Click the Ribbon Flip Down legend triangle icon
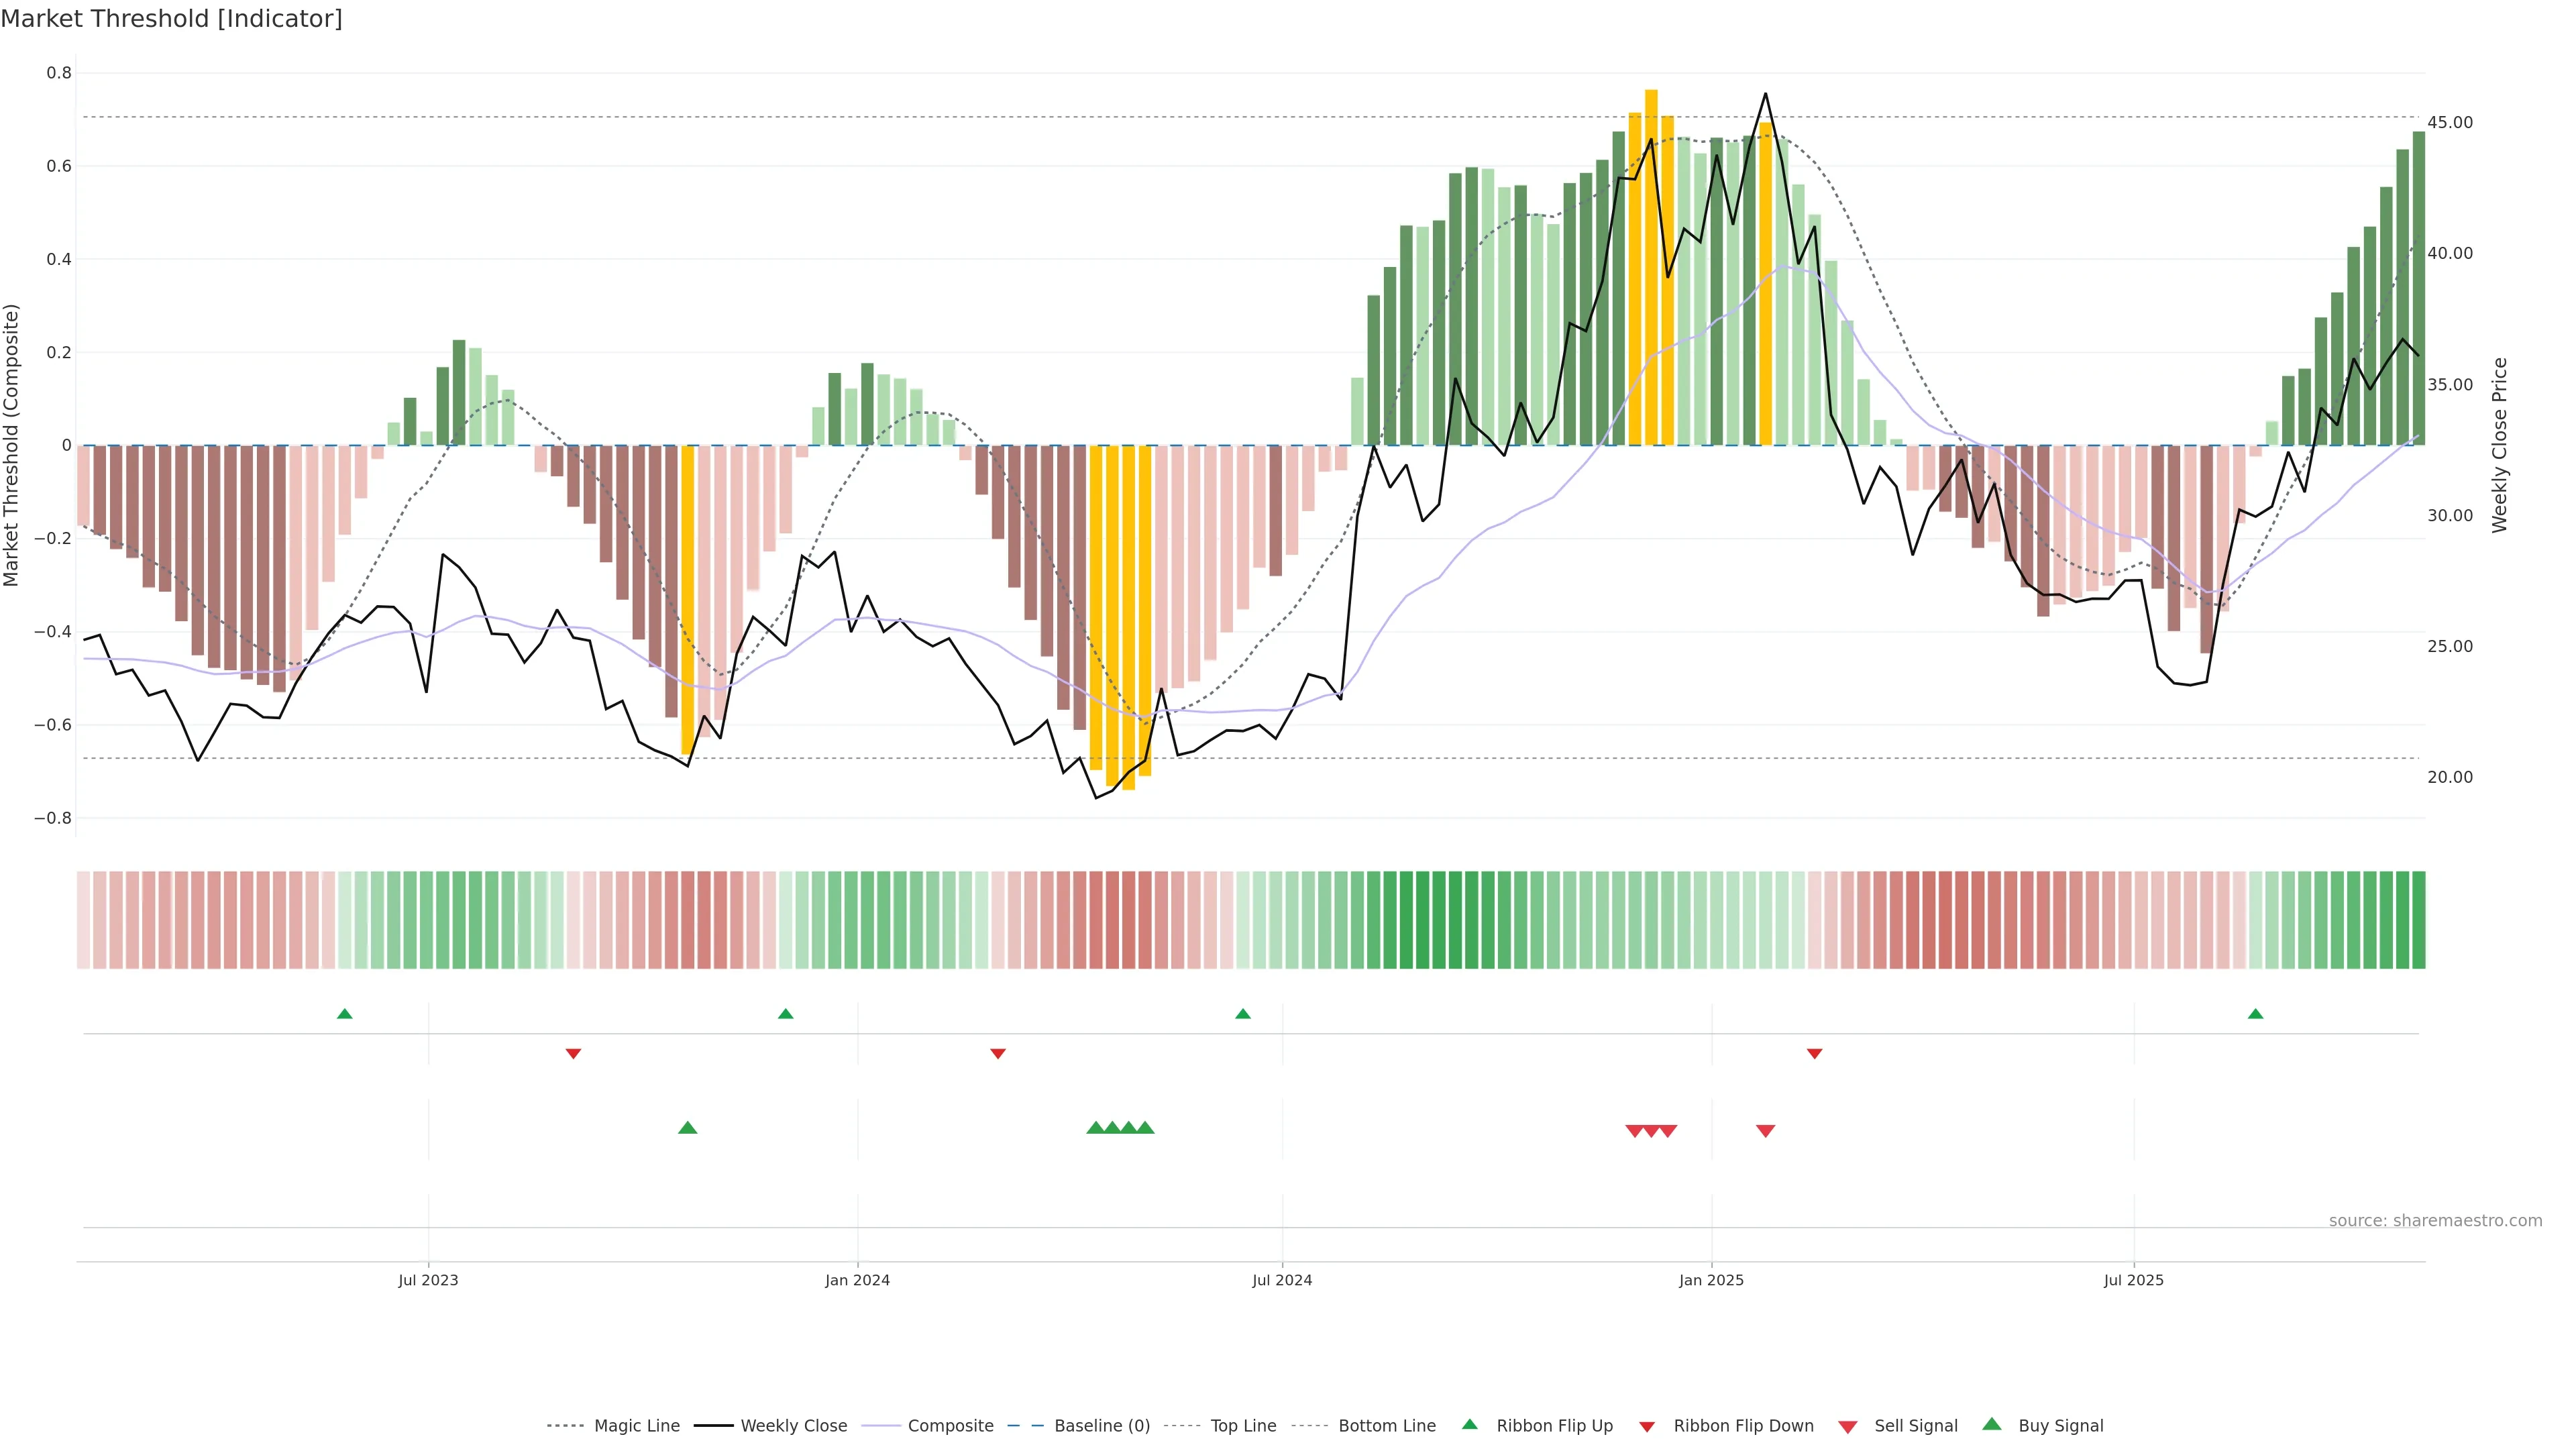 click(1647, 1427)
